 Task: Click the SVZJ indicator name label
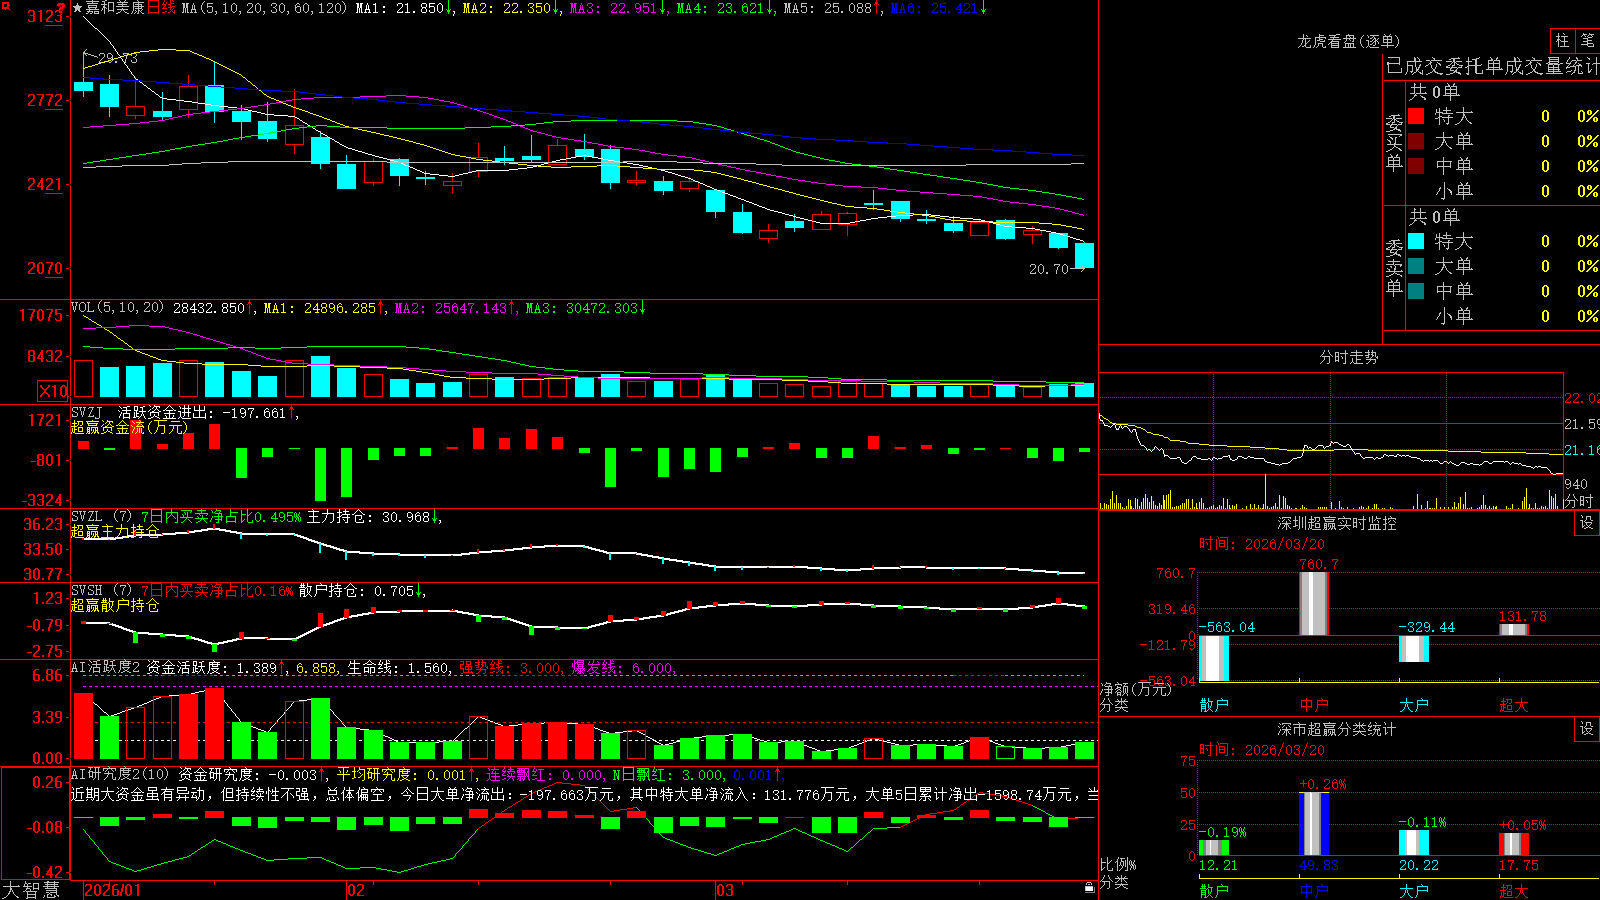tap(87, 412)
